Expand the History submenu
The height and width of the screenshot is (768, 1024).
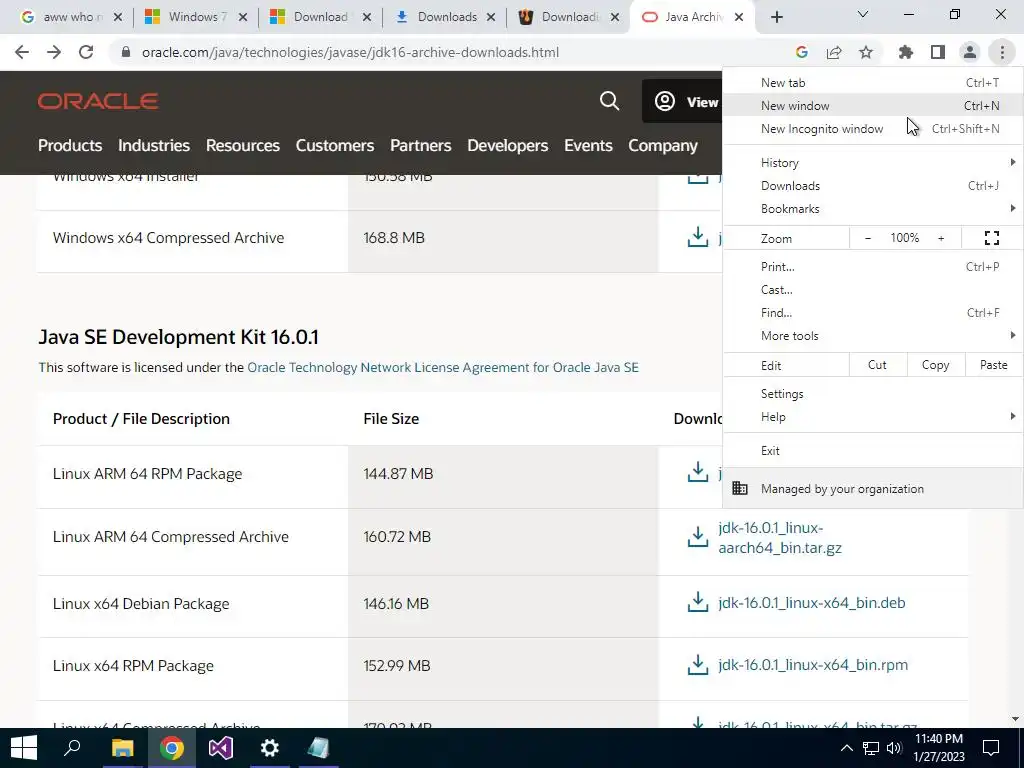pyautogui.click(x=873, y=163)
